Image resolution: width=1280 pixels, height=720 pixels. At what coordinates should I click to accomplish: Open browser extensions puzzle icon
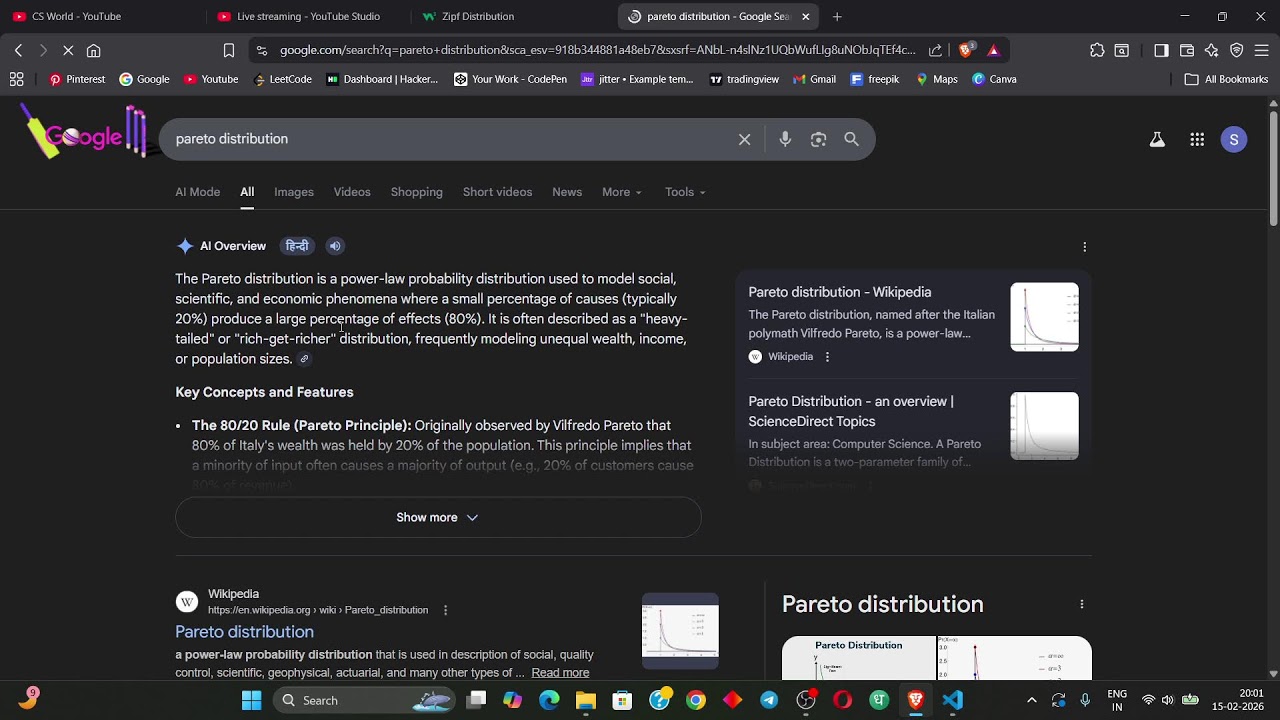coord(1097,50)
